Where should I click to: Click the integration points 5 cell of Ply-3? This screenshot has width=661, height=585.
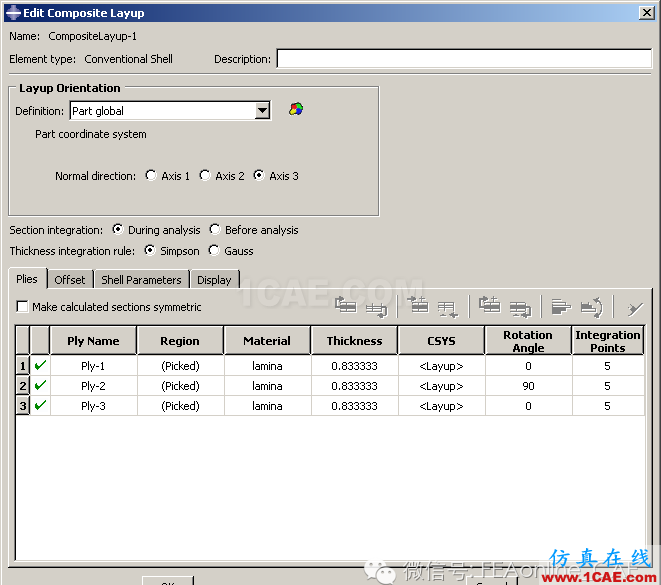tap(608, 406)
